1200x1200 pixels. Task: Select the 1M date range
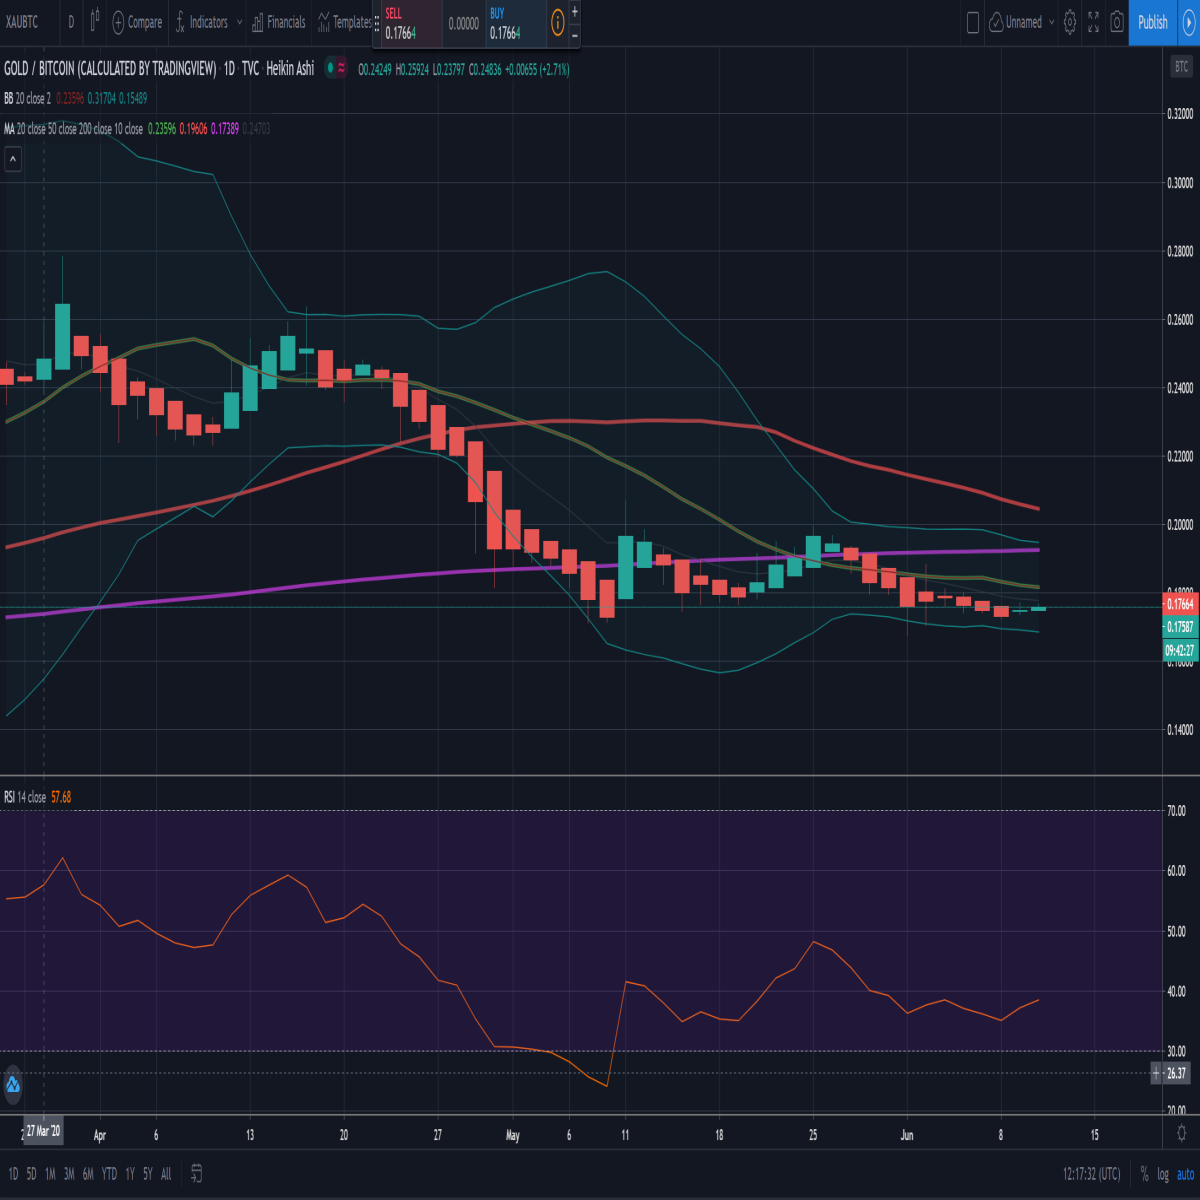pos(50,1173)
